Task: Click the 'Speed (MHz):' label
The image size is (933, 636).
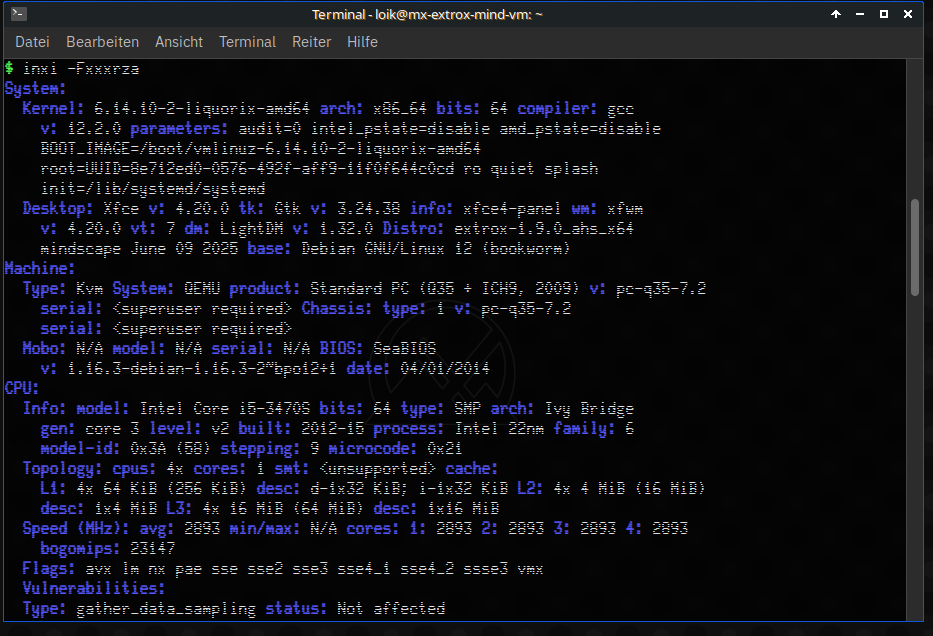Action: [76, 529]
